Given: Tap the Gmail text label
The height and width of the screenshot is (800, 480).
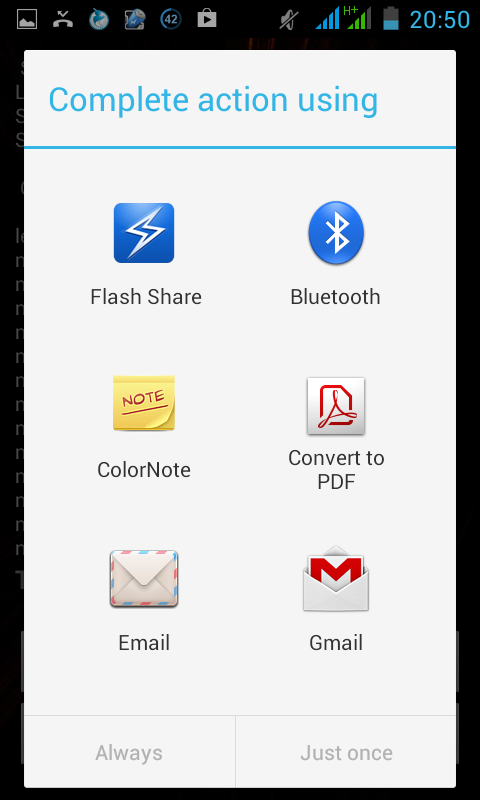Looking at the screenshot, I should (336, 643).
